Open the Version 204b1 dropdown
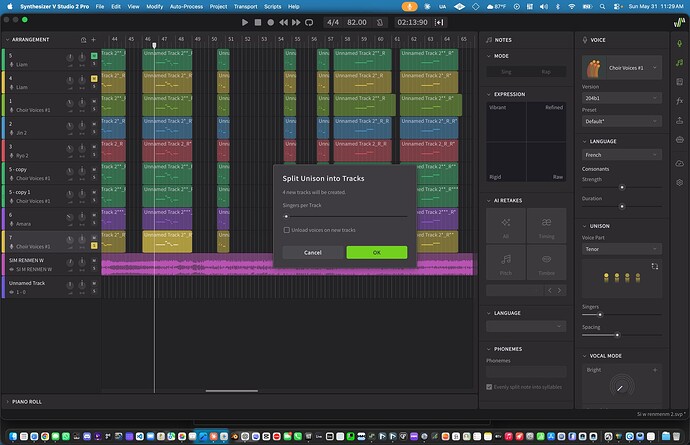 622,98
